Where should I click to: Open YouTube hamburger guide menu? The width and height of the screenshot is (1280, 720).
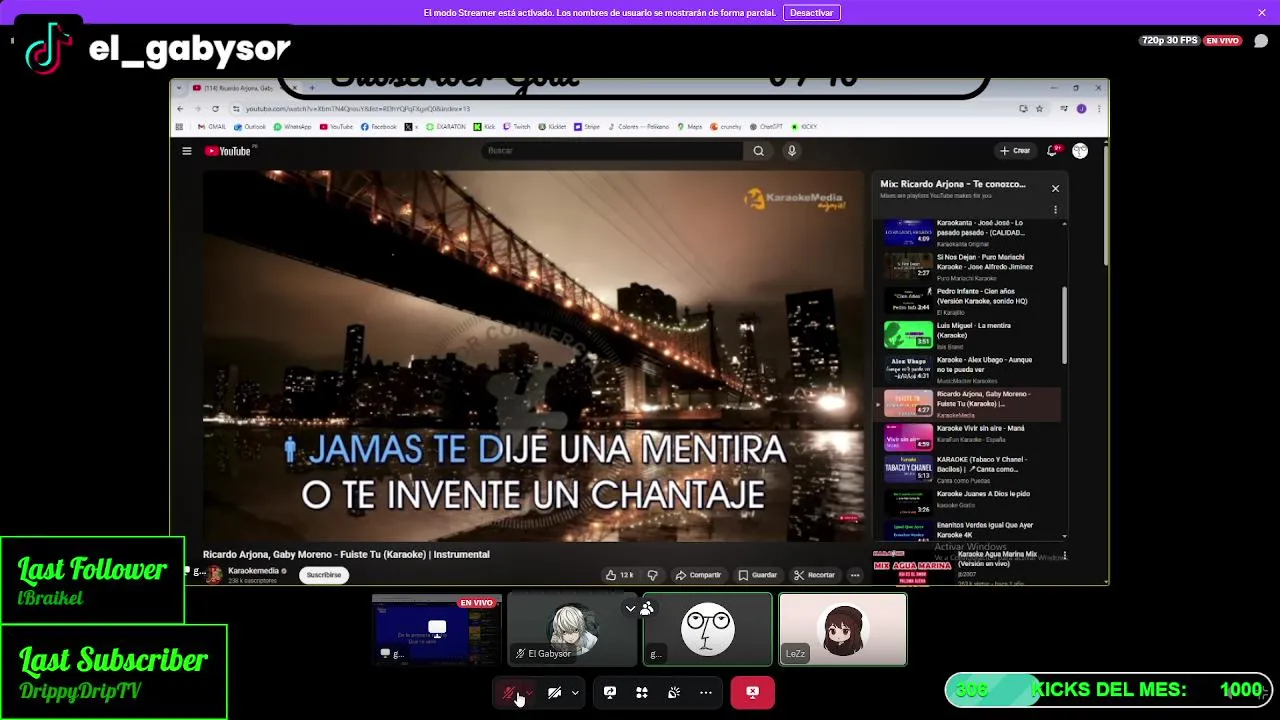pos(187,151)
